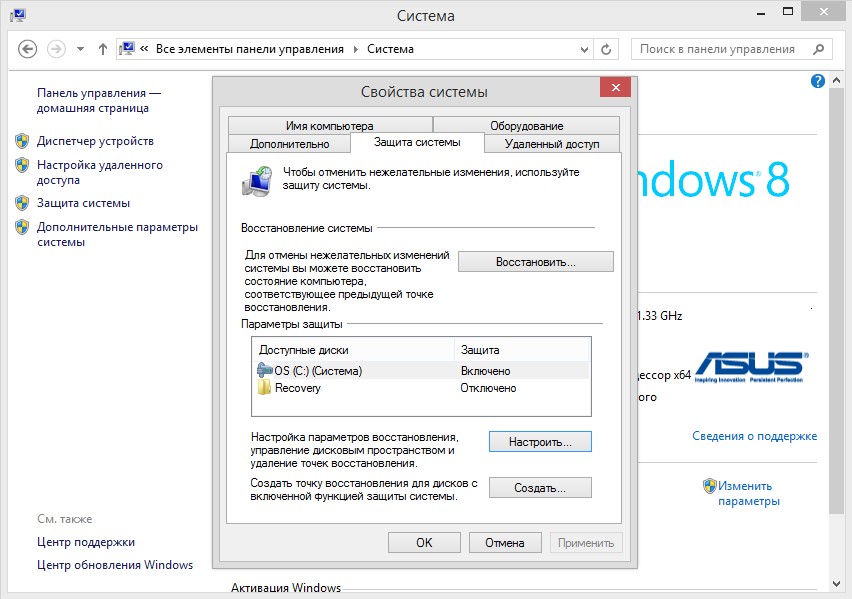This screenshot has height=599, width=852.
Task: Select the 'Защита системы' dialog tab
Action: 417,142
